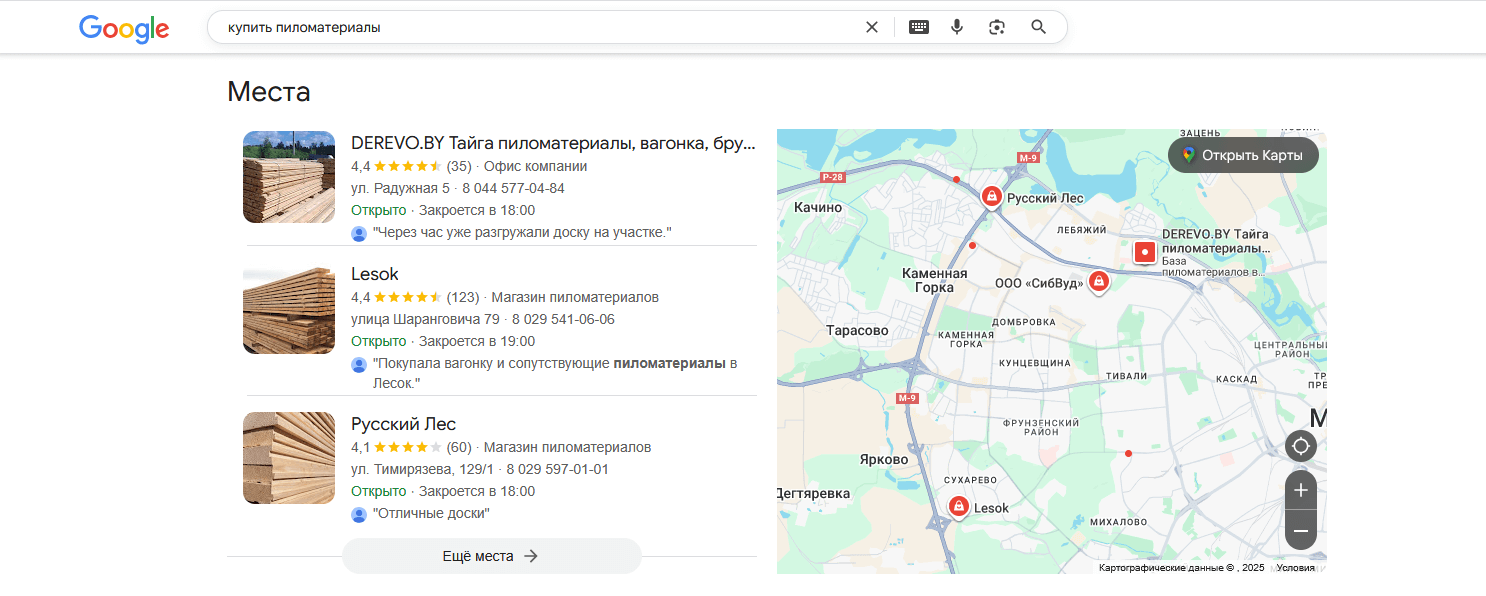Screen dimensions: 1486x596
Task: Click reviewer avatar on Lesok review
Action: coord(359,364)
